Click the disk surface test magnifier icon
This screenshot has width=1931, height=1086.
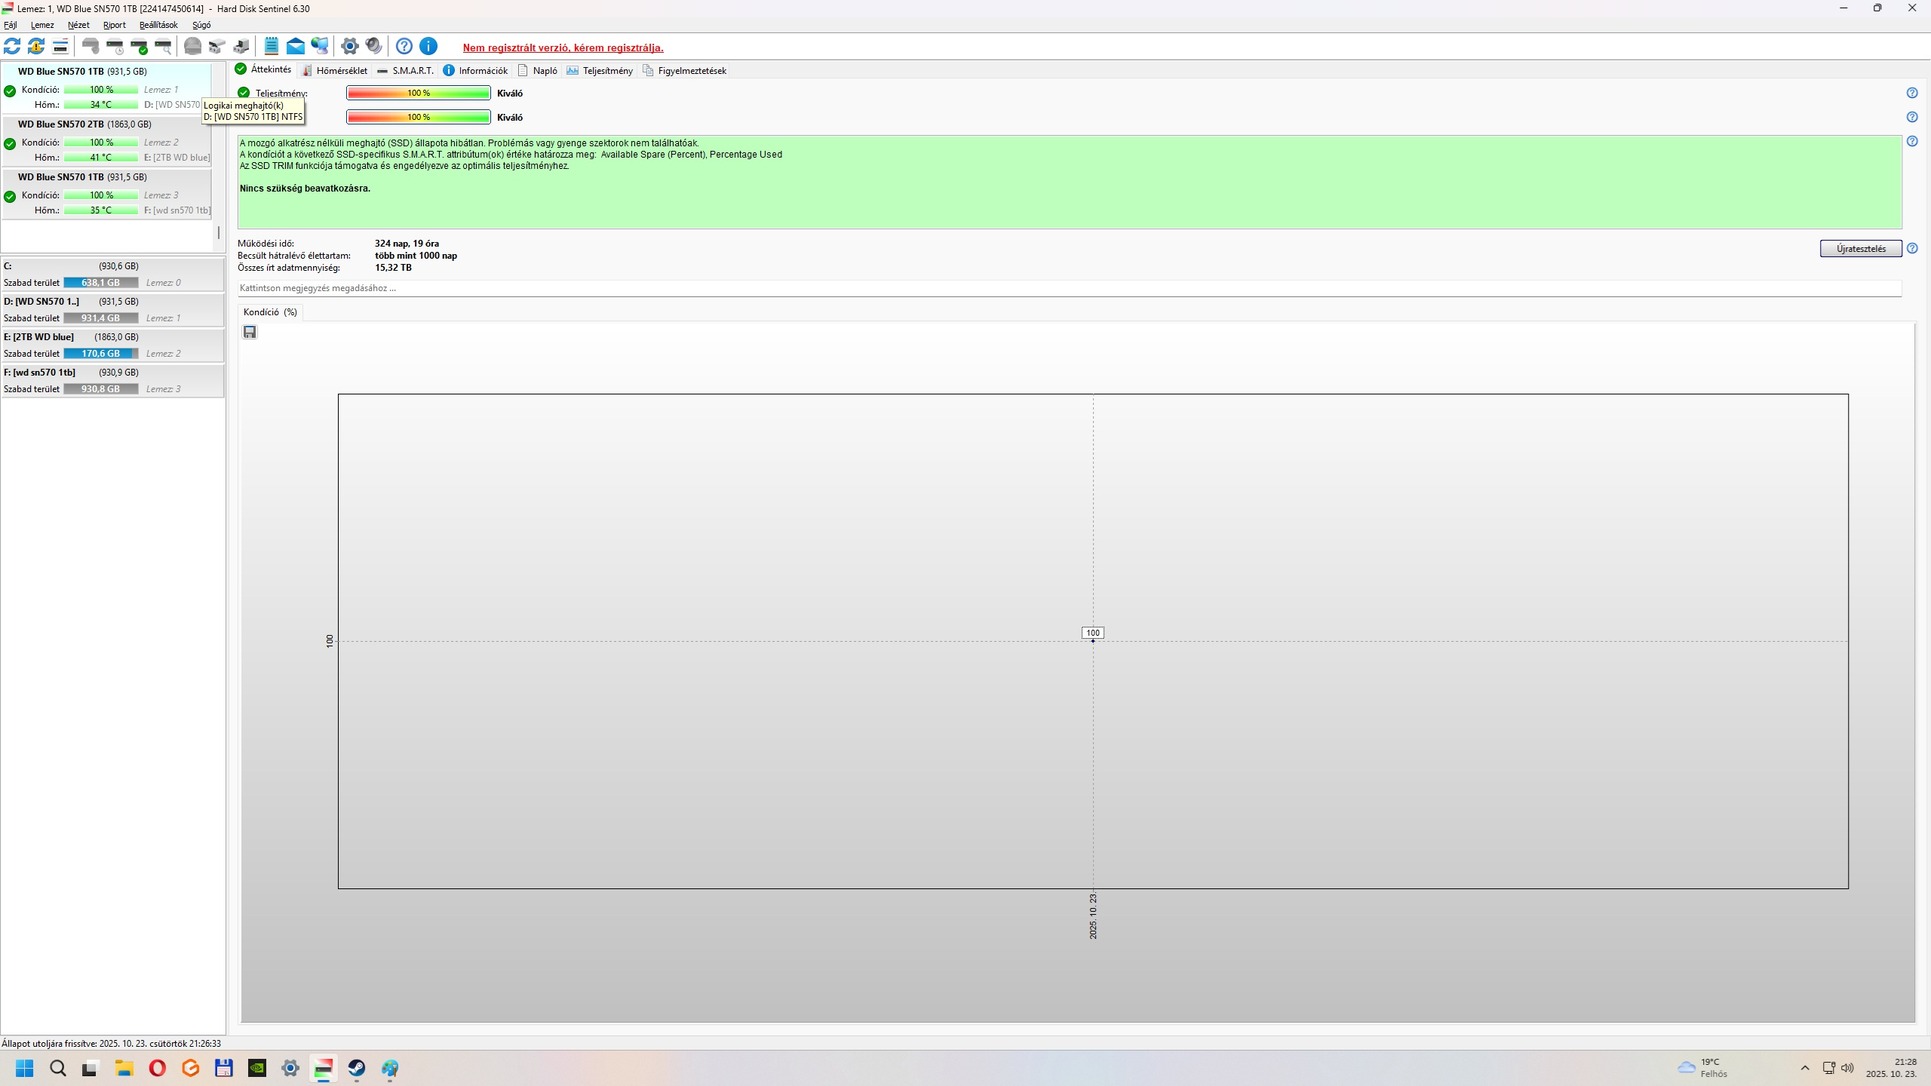click(164, 46)
